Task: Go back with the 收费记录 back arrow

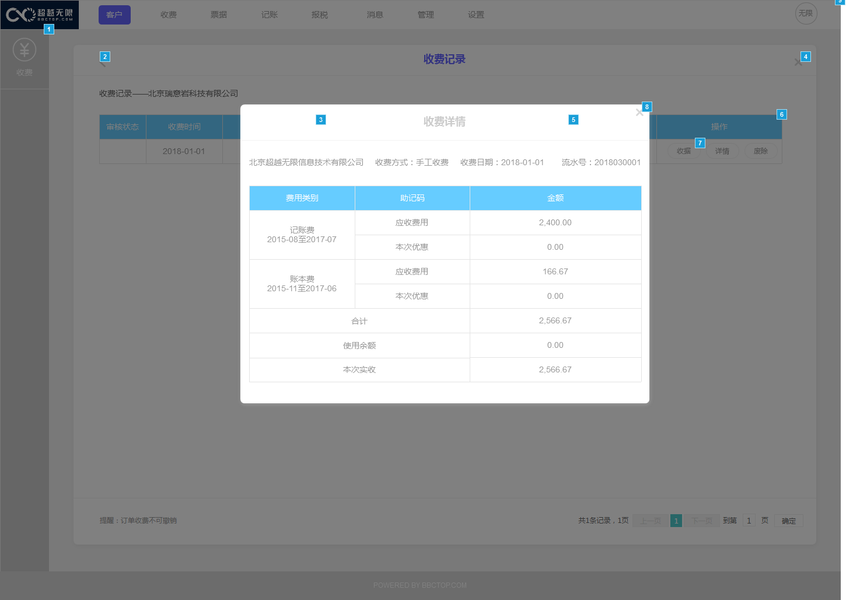Action: pos(103,63)
